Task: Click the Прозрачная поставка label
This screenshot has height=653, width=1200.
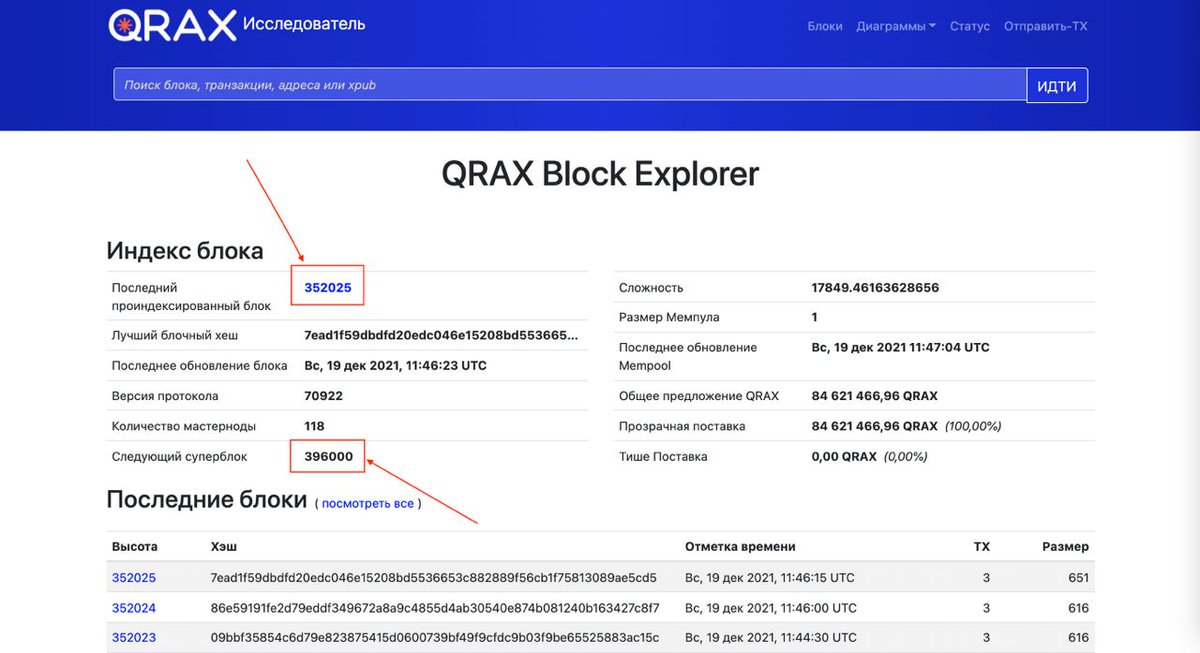Action: 682,426
